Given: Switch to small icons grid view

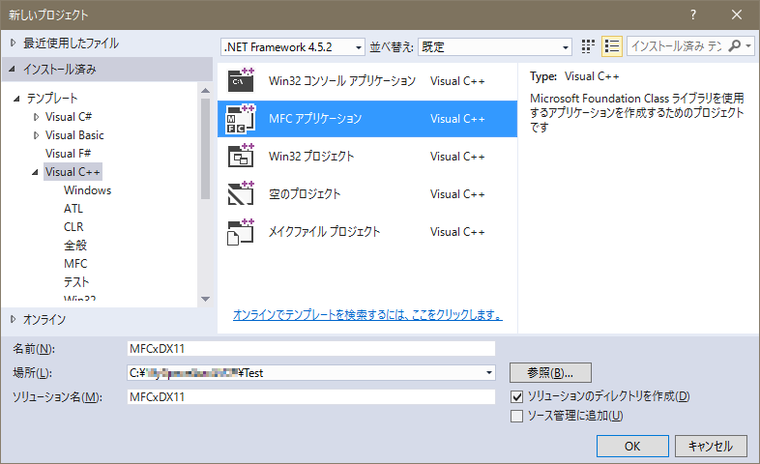Looking at the screenshot, I should 588,47.
